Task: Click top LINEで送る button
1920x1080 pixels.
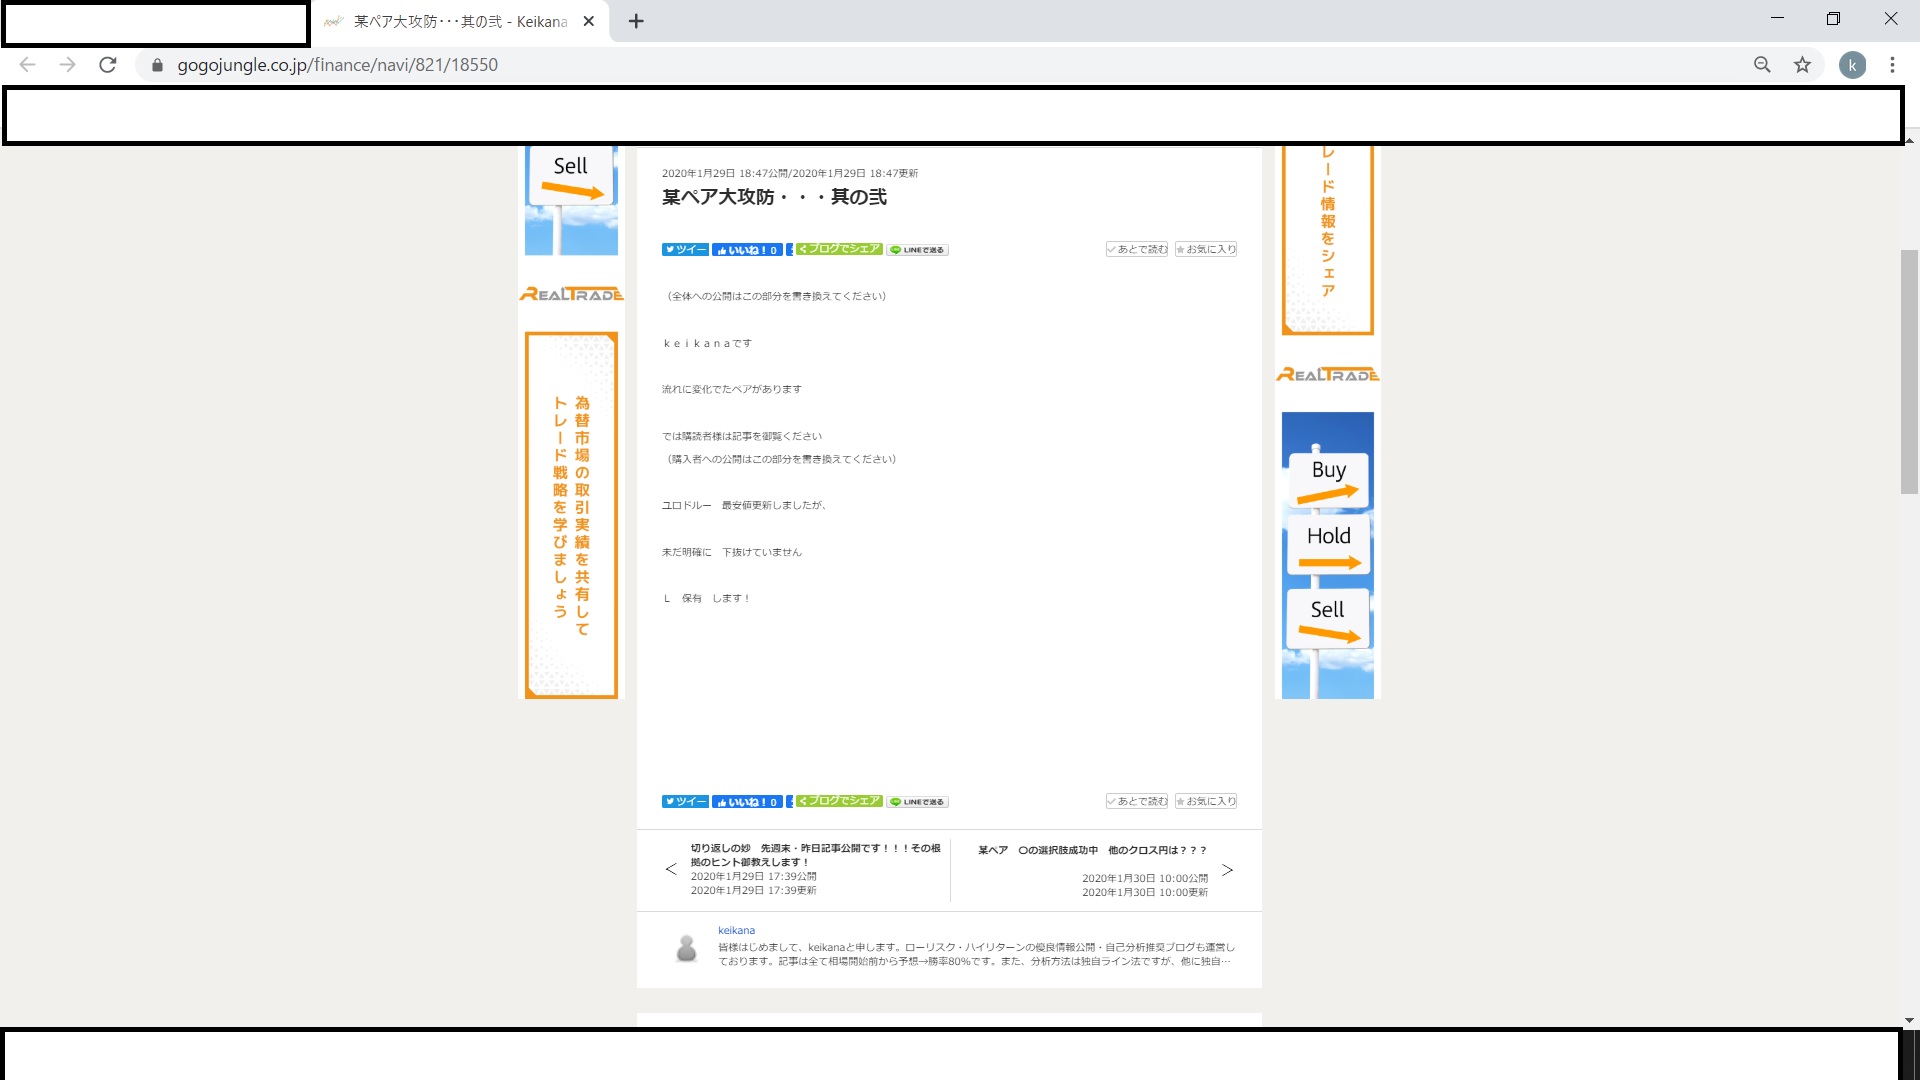Action: click(917, 250)
